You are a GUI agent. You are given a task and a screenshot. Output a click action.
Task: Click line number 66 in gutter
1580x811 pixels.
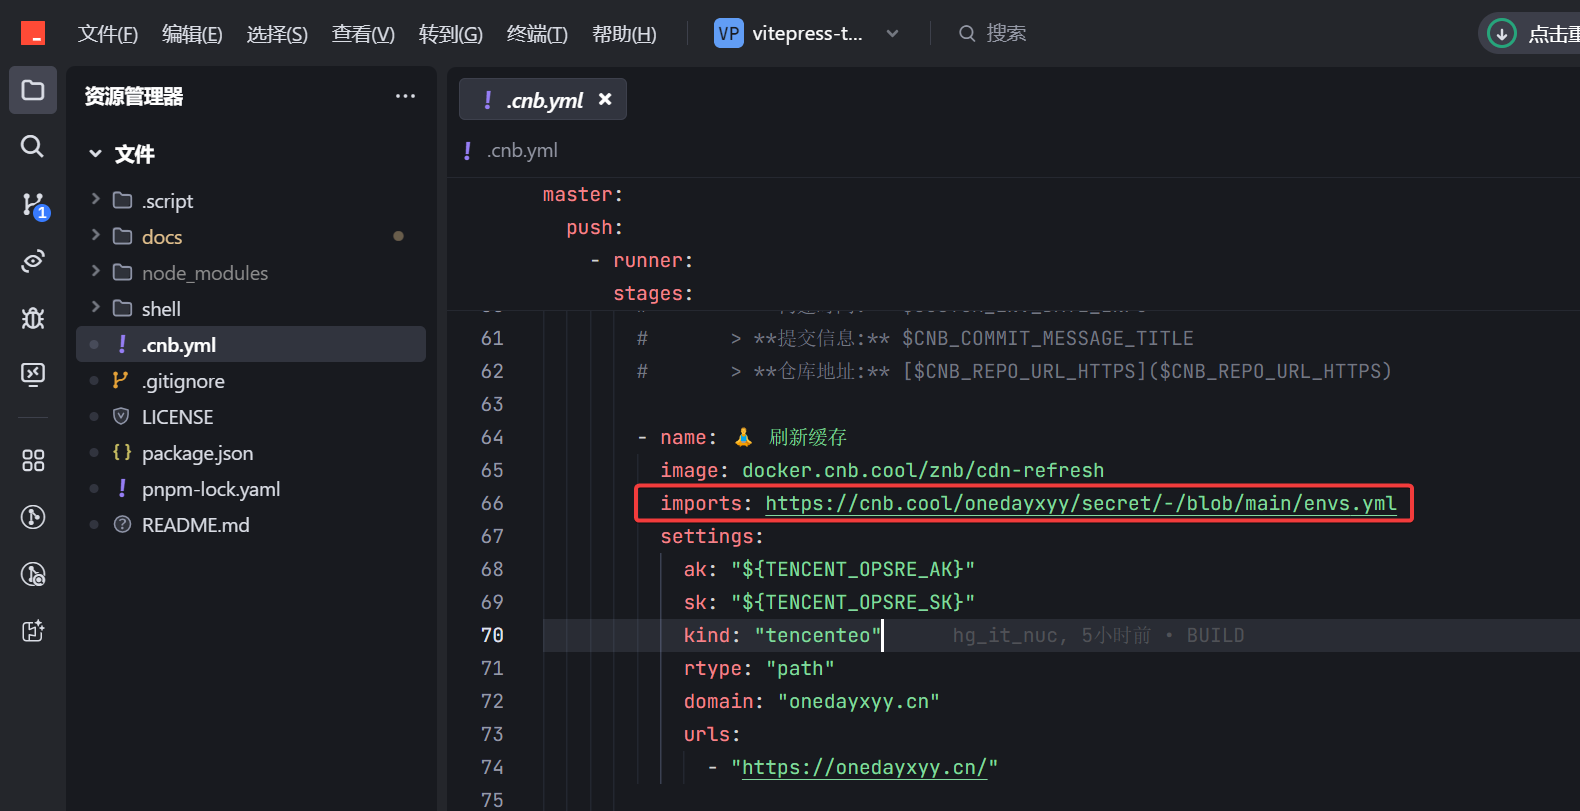coord(492,503)
